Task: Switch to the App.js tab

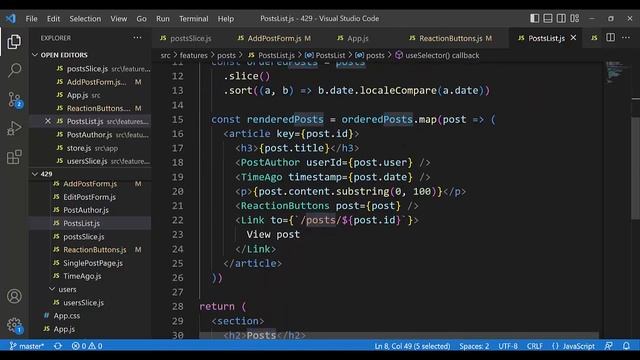Action: point(358,38)
